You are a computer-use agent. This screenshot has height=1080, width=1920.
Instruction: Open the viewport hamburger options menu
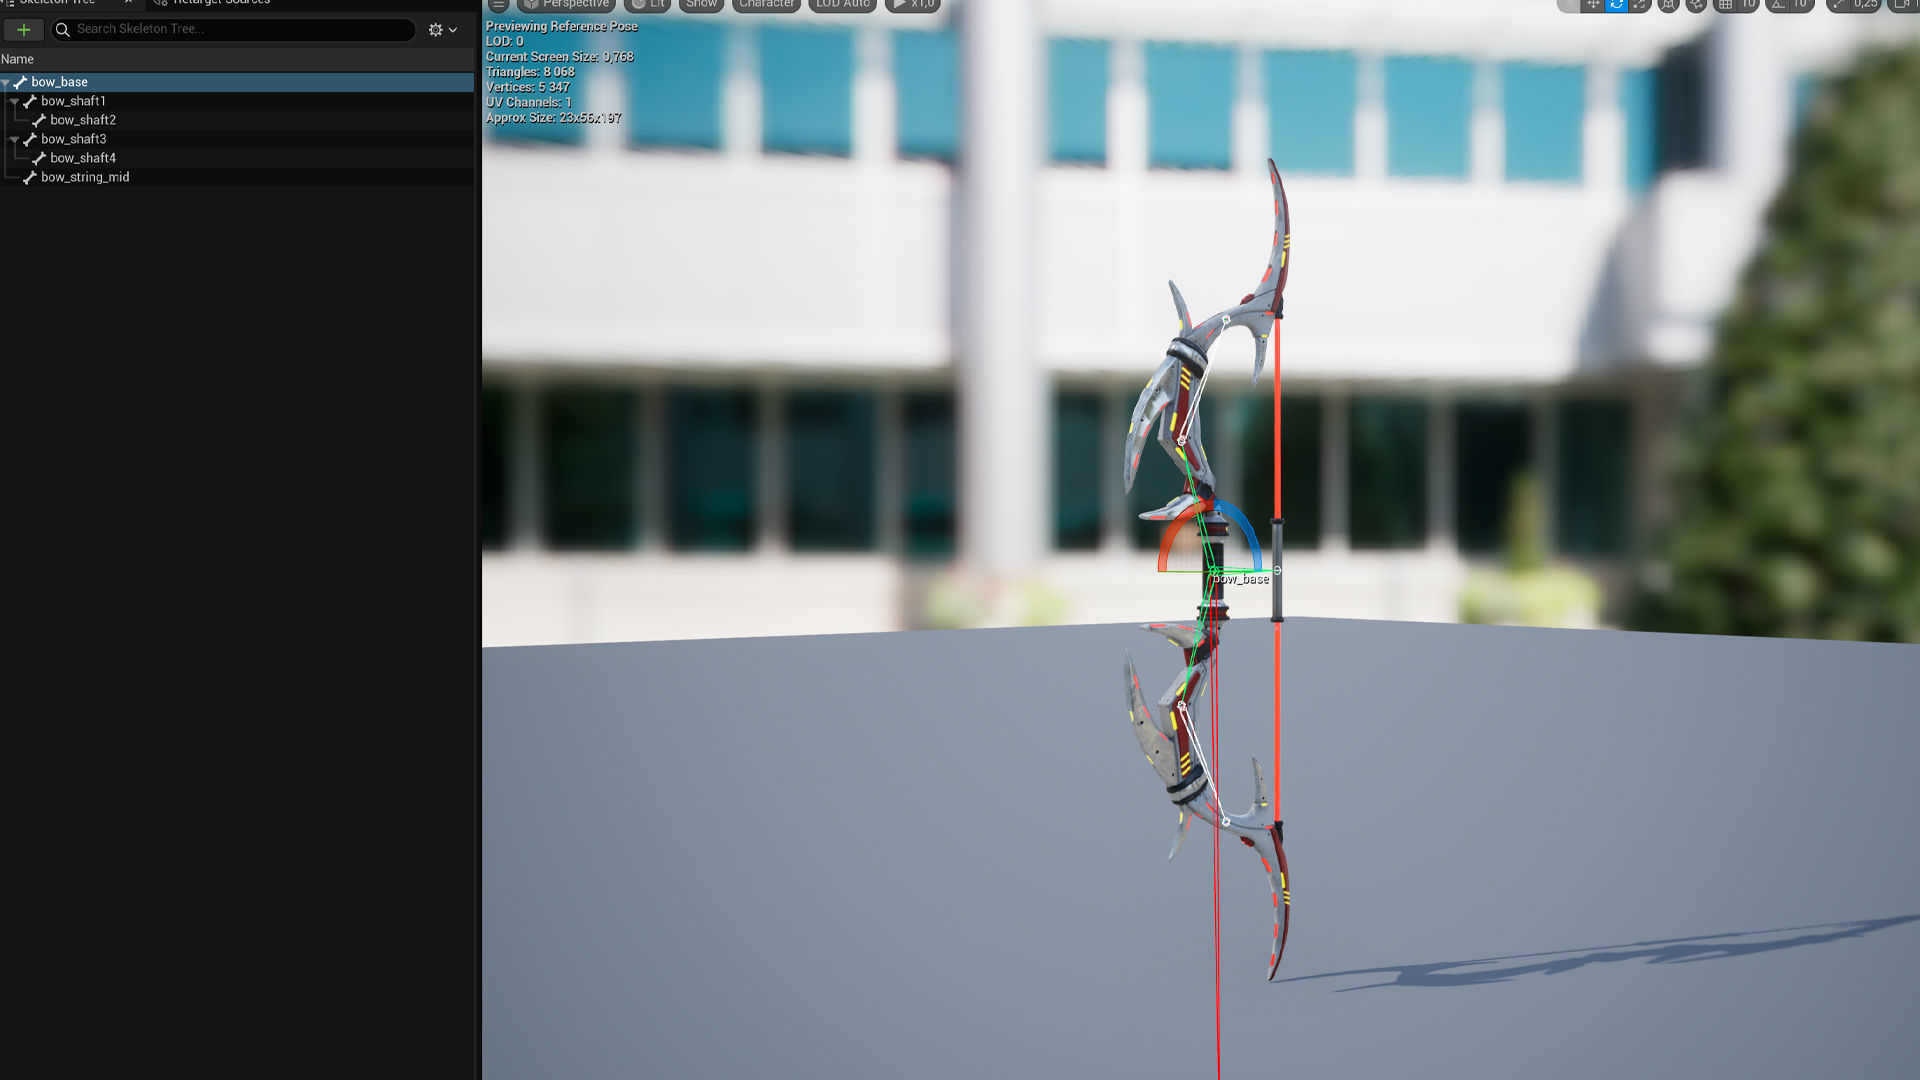[498, 5]
